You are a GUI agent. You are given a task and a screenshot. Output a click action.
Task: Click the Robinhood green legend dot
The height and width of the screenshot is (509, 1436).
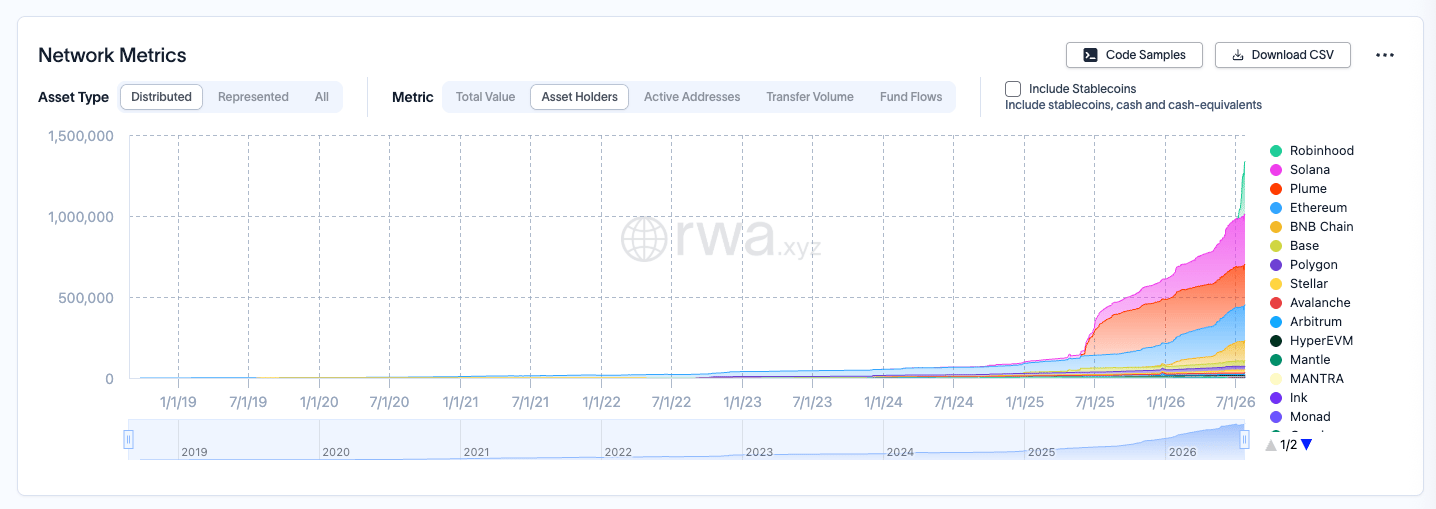click(1276, 151)
